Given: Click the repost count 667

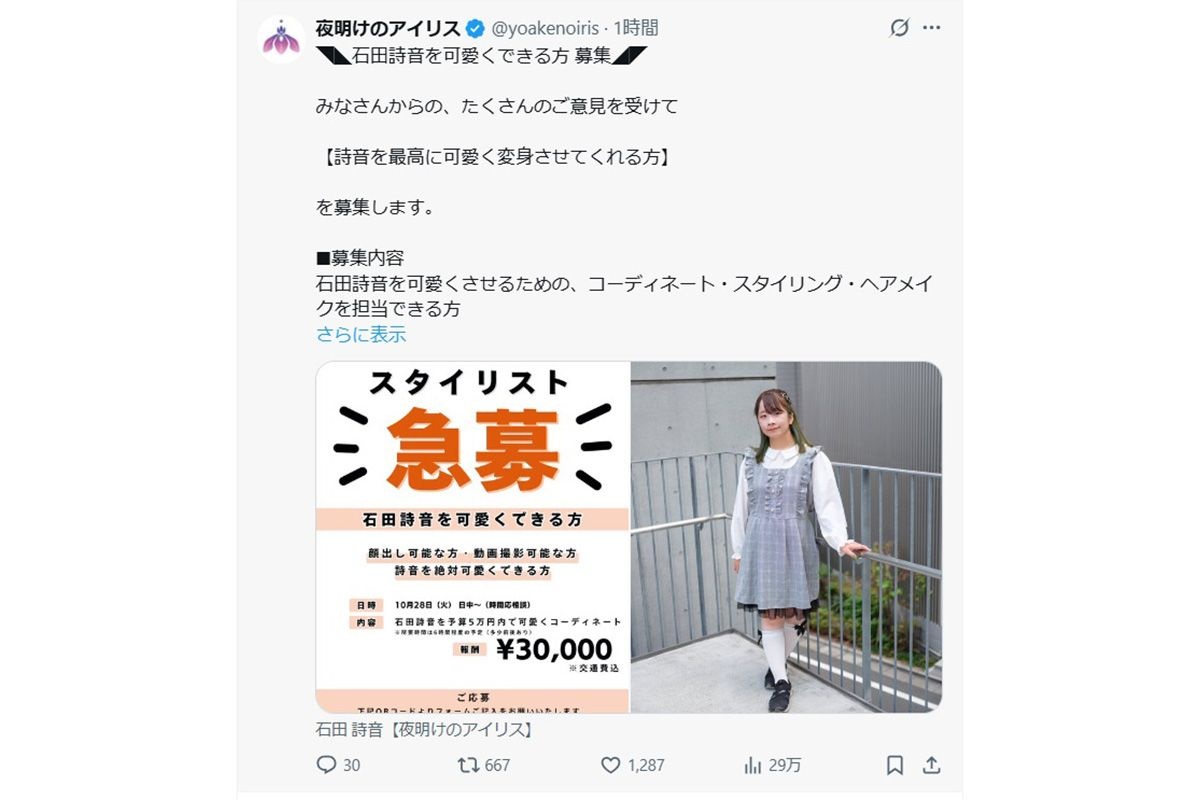Looking at the screenshot, I should tap(497, 765).
